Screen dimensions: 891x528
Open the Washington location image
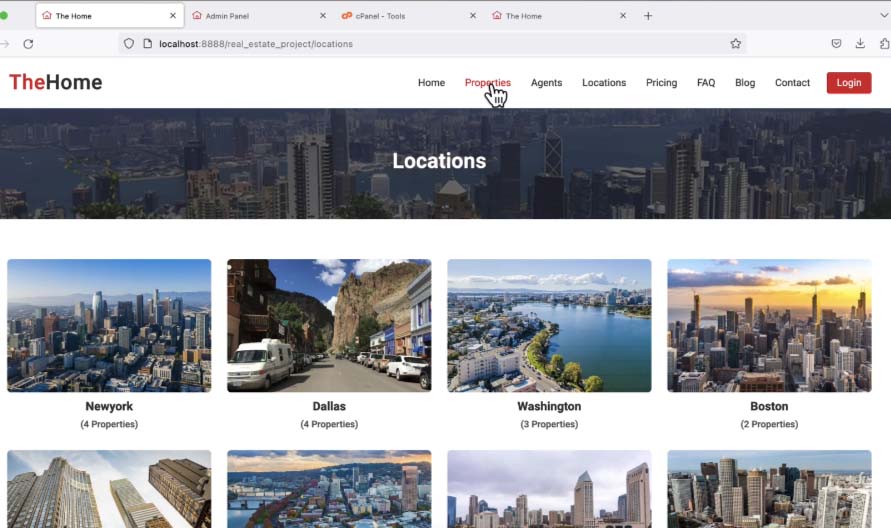coord(549,325)
